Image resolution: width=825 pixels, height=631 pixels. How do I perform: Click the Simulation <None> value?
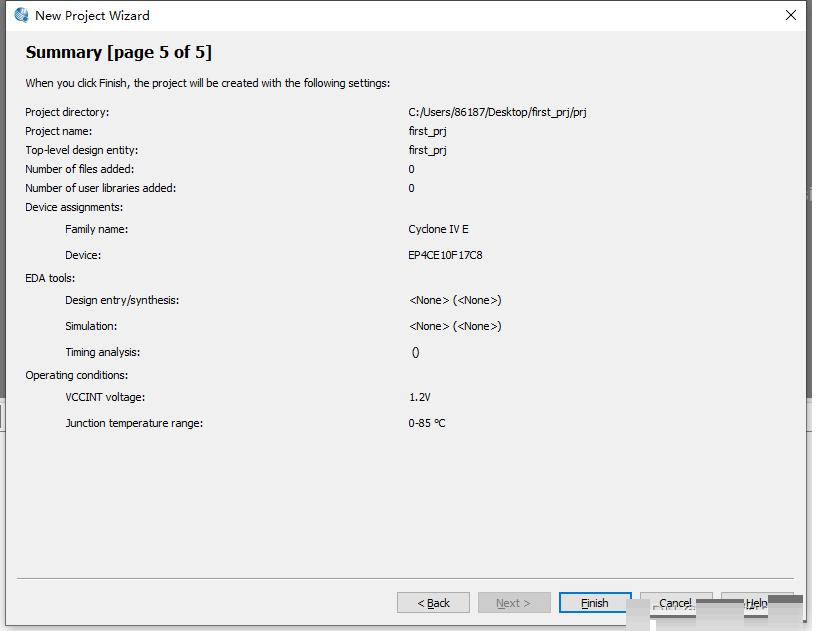pyautogui.click(x=455, y=326)
